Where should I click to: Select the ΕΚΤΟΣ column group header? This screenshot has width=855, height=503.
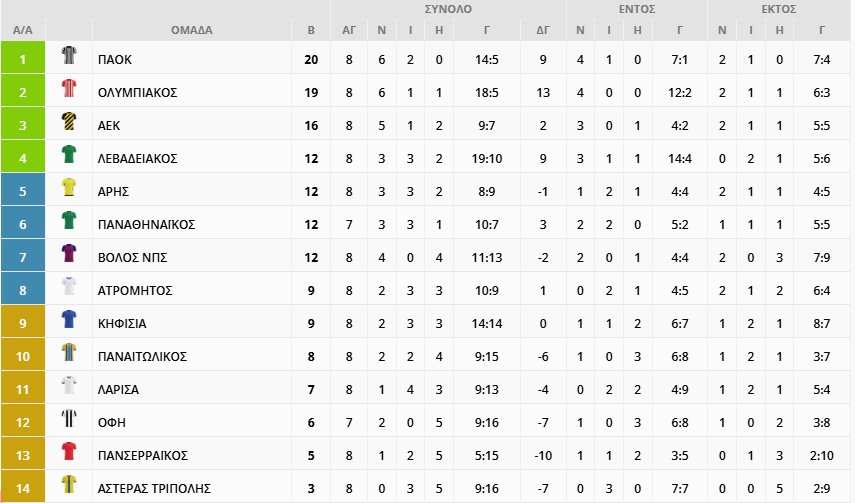[x=779, y=9]
